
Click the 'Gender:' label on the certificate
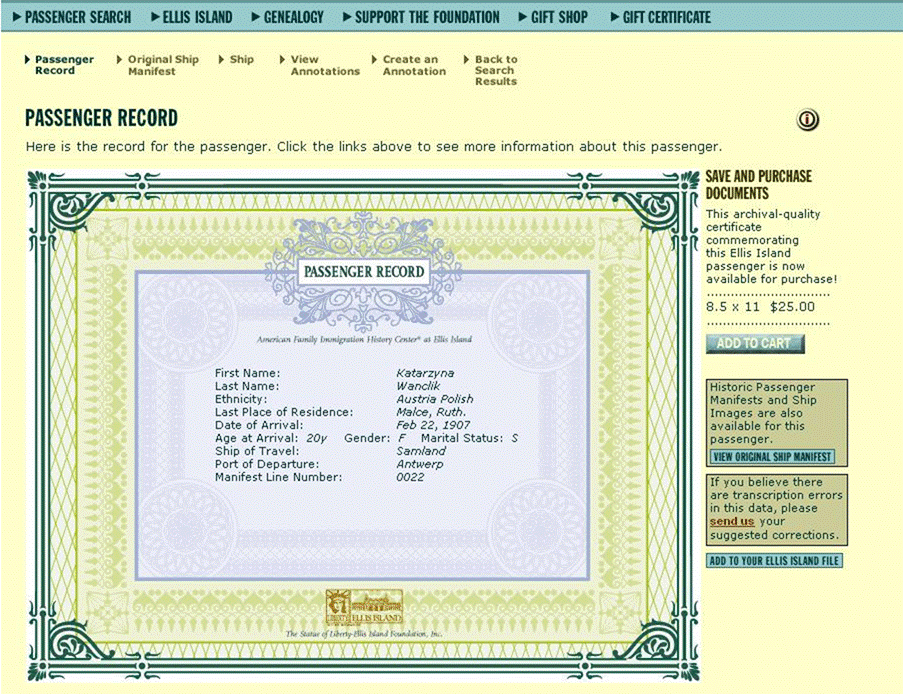click(367, 438)
